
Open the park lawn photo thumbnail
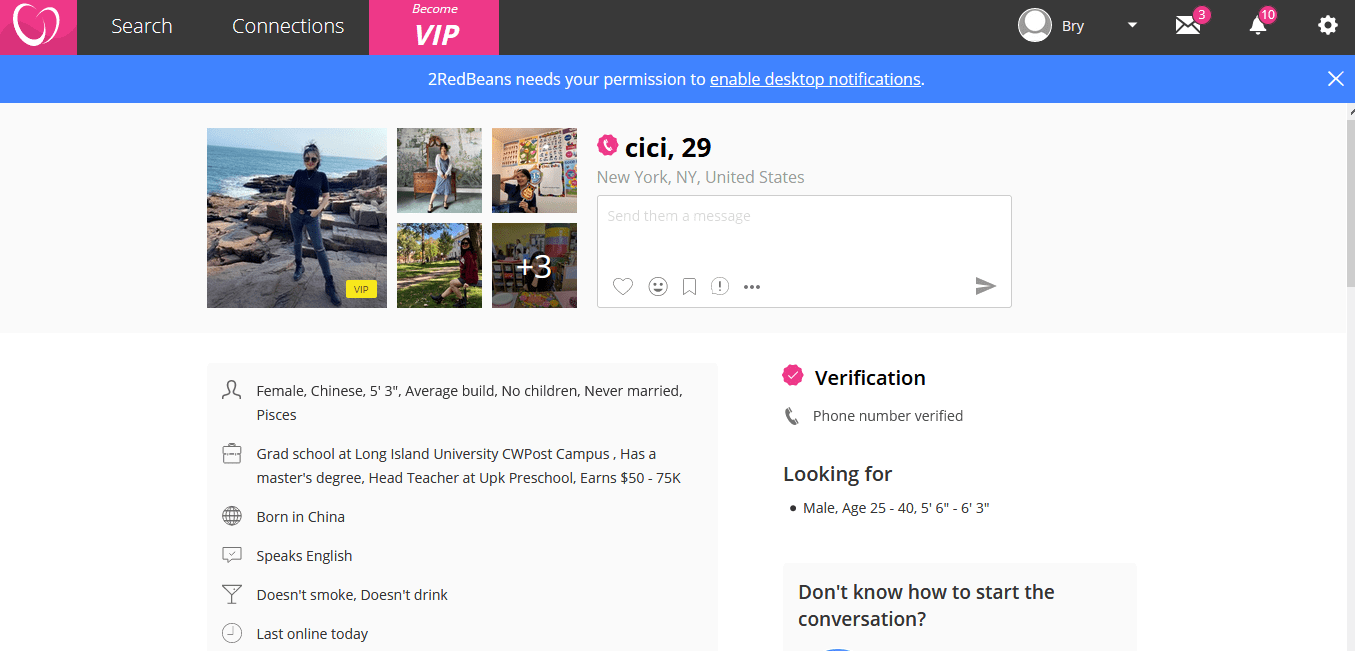coord(439,265)
